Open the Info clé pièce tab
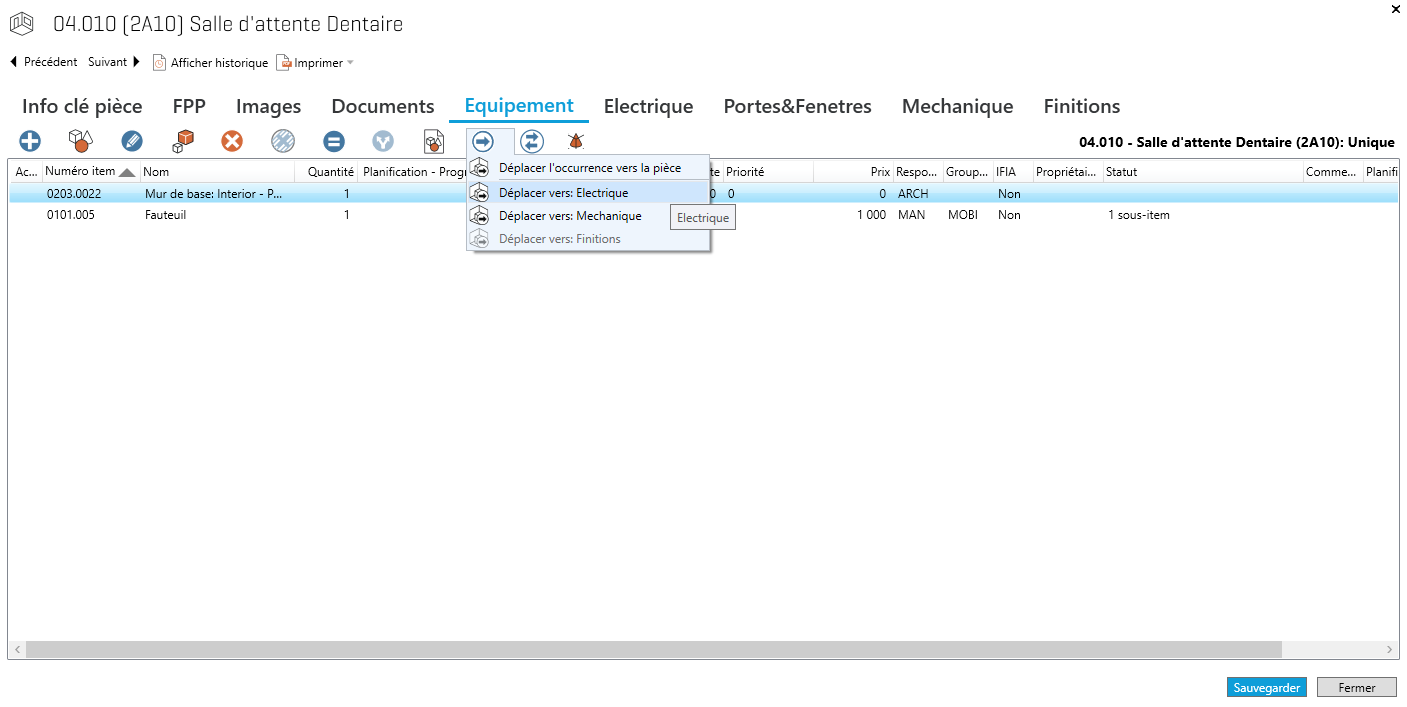 coord(82,106)
